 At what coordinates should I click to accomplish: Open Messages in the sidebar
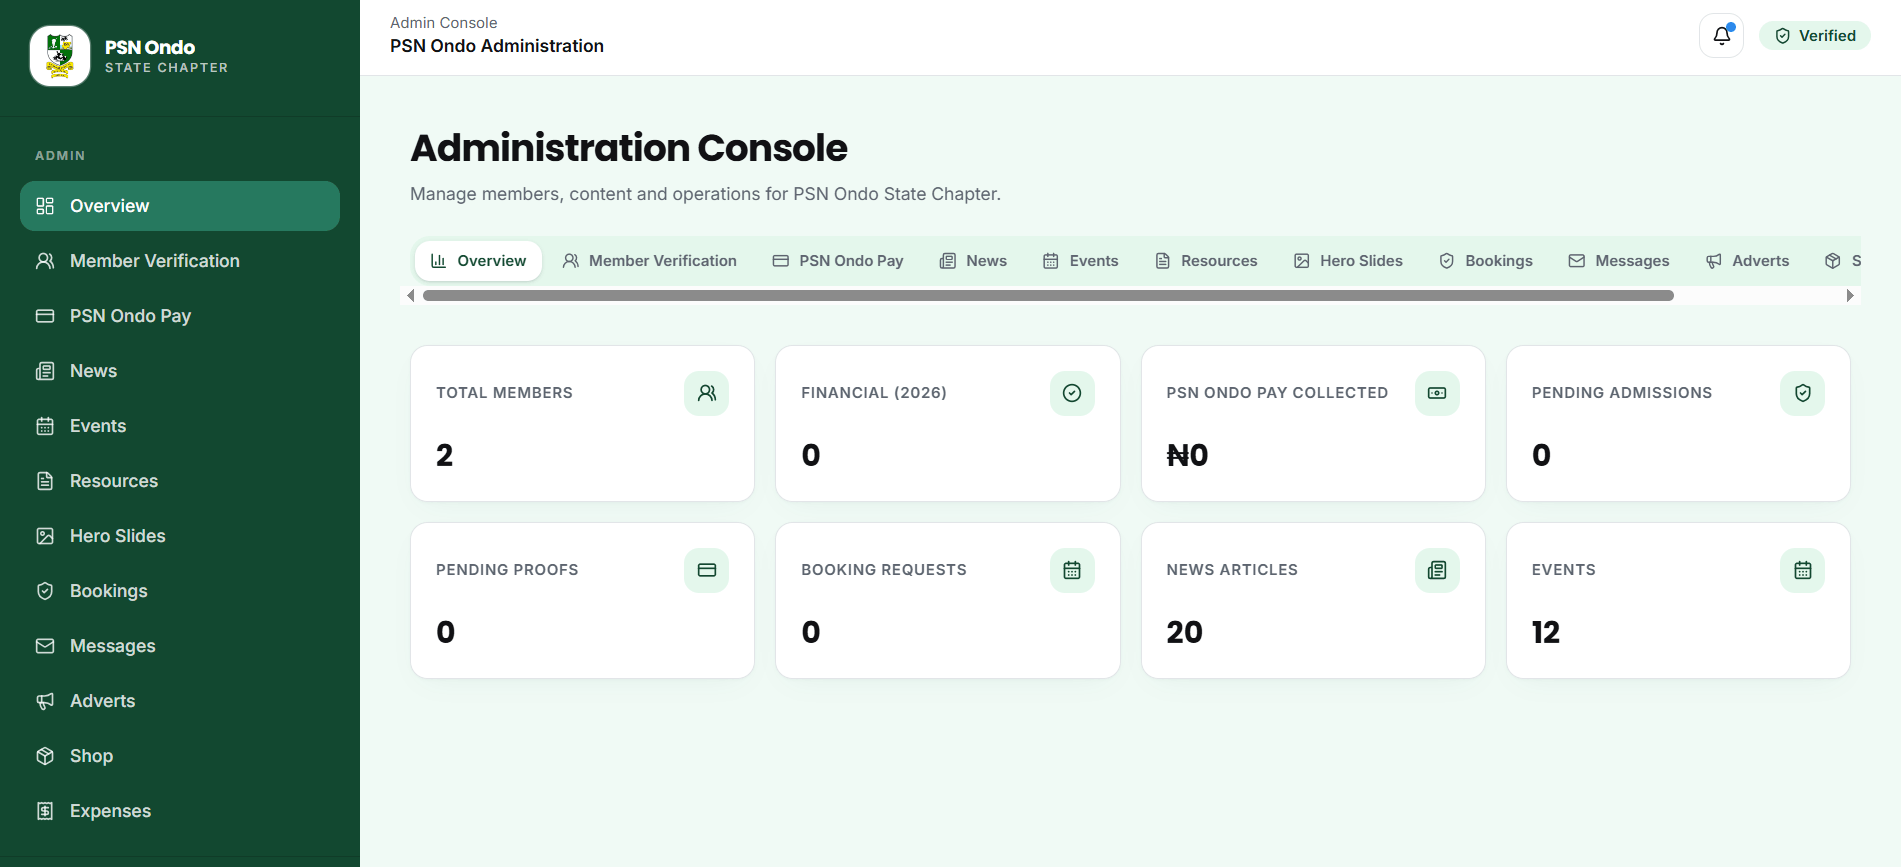(x=180, y=646)
